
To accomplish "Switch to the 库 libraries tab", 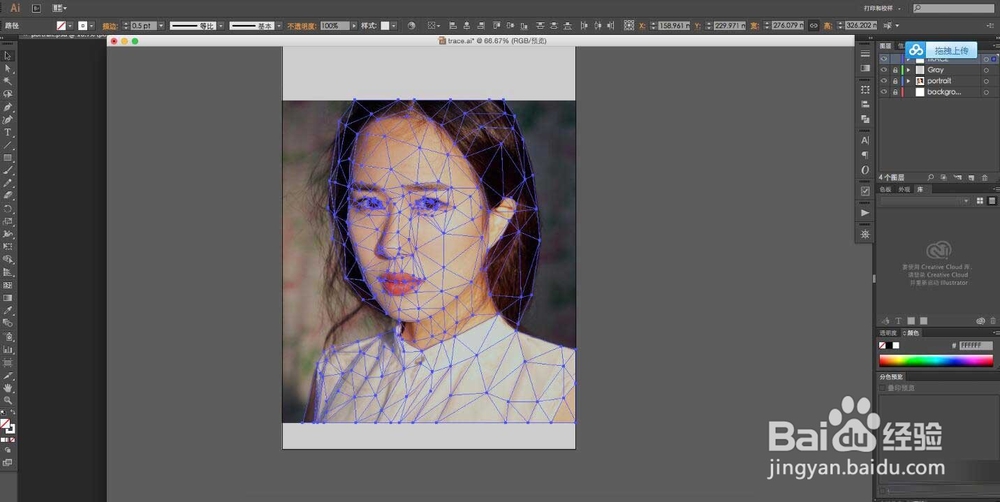I will pyautogui.click(x=920, y=189).
